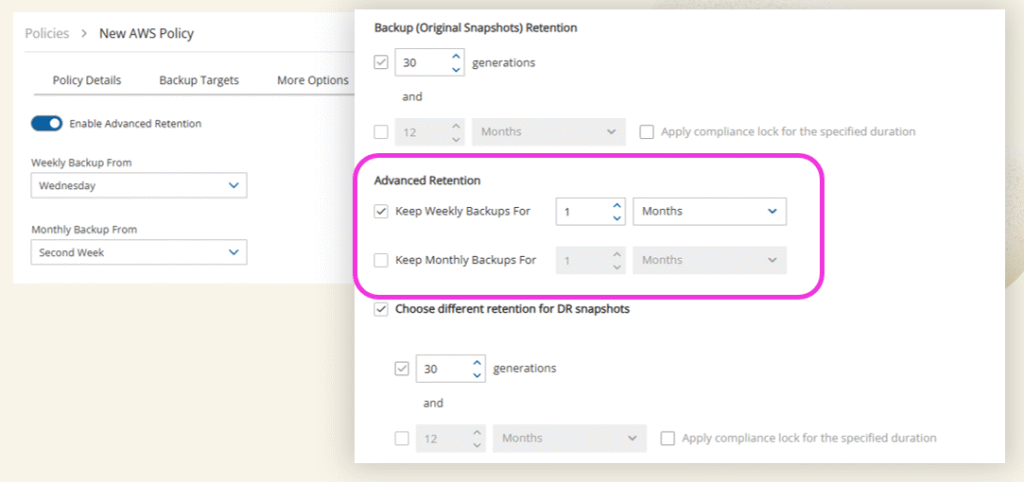The height and width of the screenshot is (482, 1024).
Task: Increase DR snapshots generations with up arrow
Action: [x=477, y=362]
